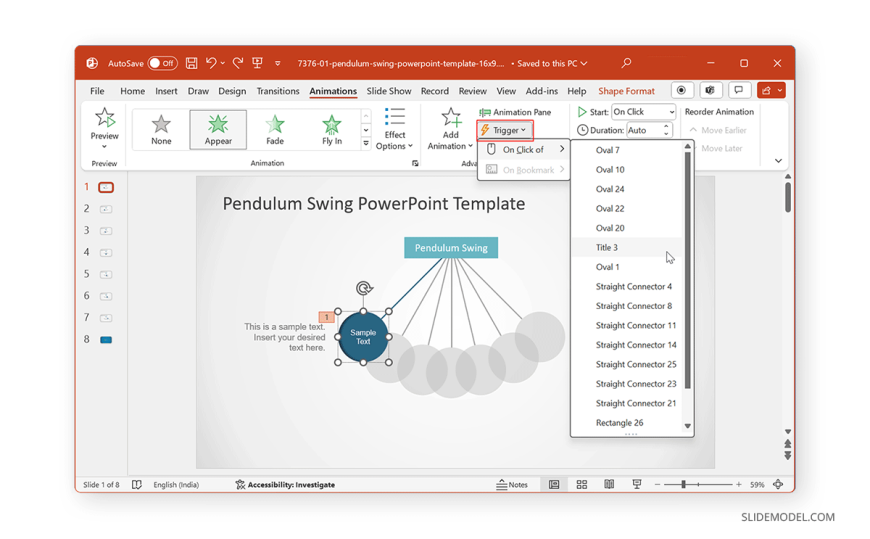This screenshot has height=539, width=870.
Task: Open the Animation Pane
Action: (515, 112)
